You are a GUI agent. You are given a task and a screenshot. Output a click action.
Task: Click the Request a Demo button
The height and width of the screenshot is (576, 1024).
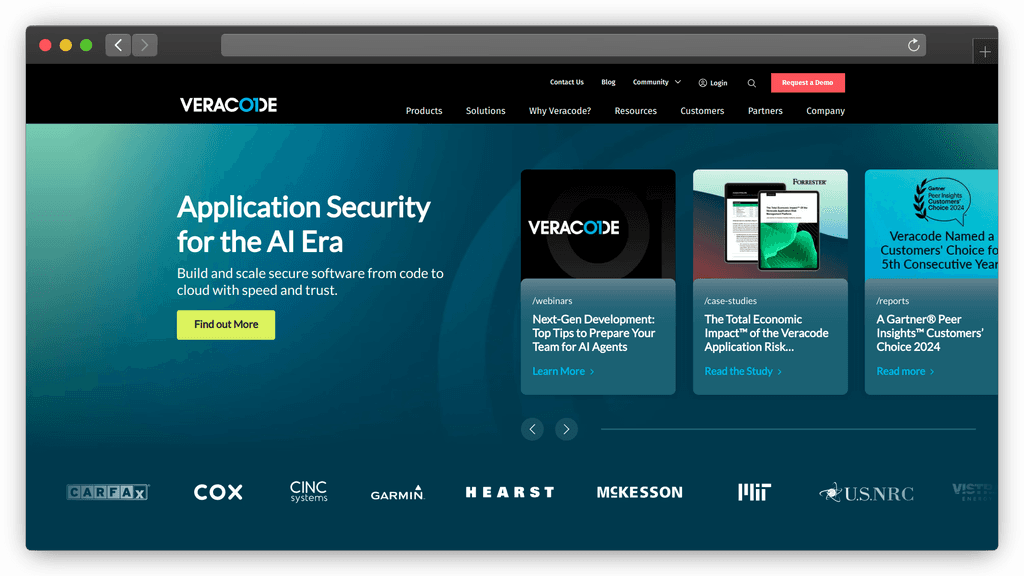[808, 82]
